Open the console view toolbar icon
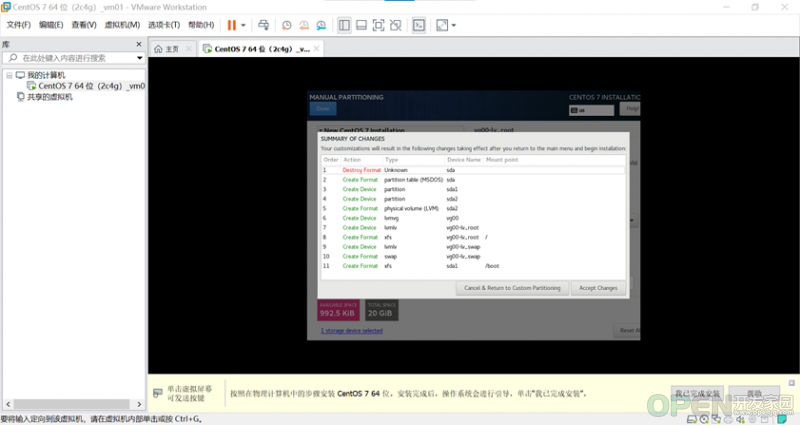Screen dimensions: 800x425 [x=419, y=25]
